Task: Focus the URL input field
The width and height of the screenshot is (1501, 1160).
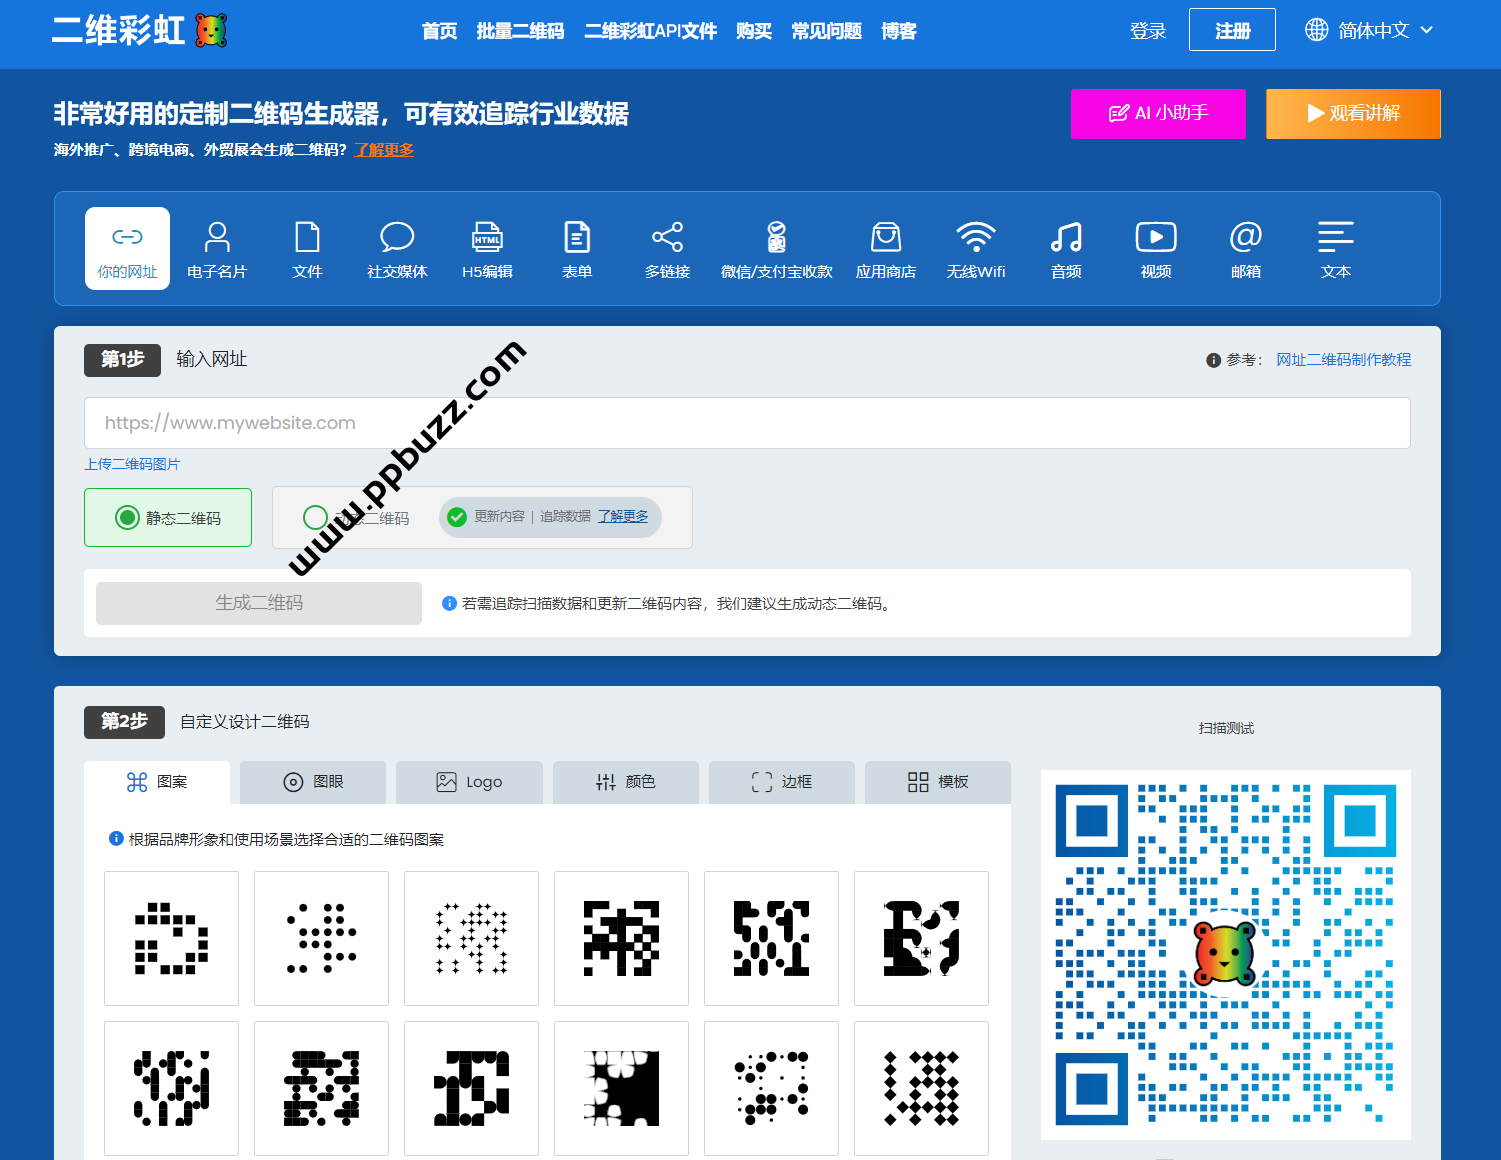Action: tap(747, 423)
